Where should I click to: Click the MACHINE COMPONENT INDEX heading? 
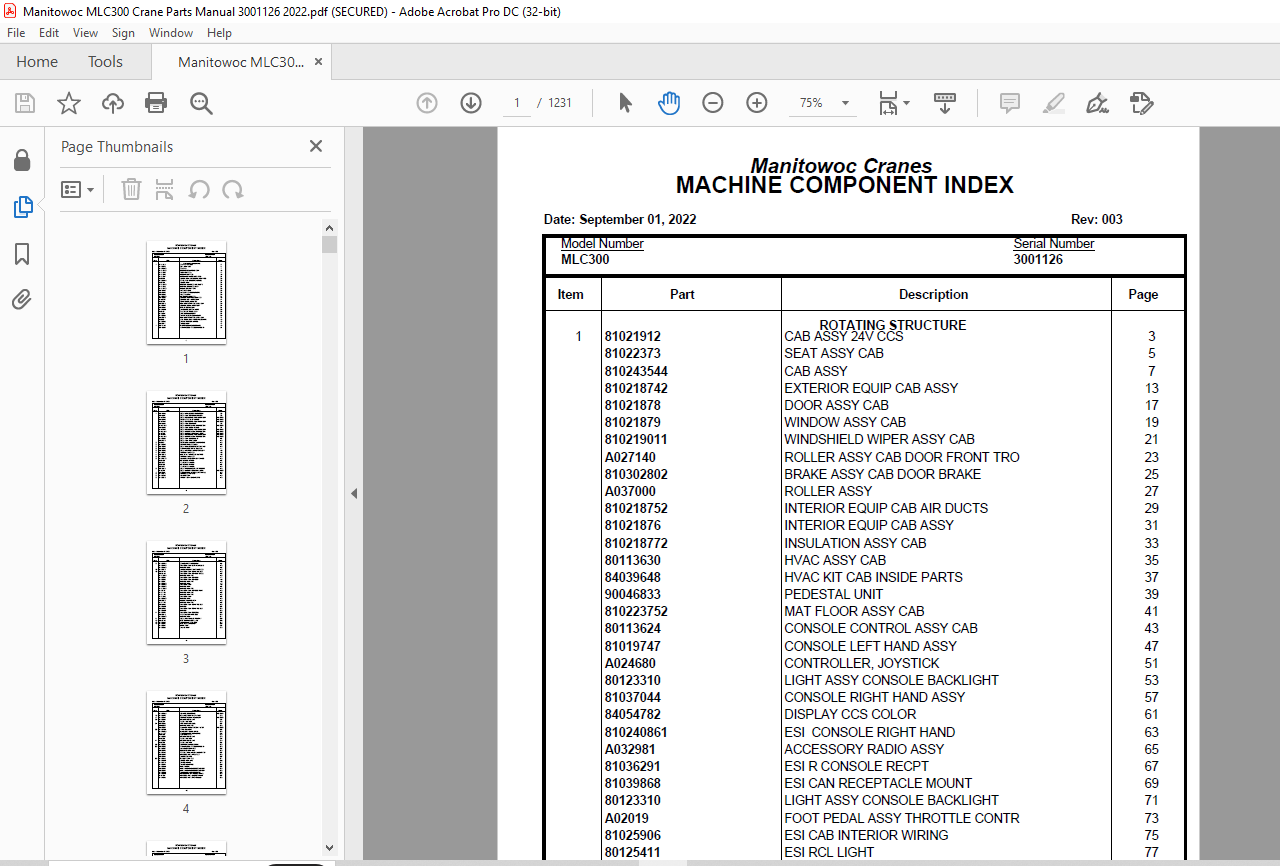(x=845, y=185)
